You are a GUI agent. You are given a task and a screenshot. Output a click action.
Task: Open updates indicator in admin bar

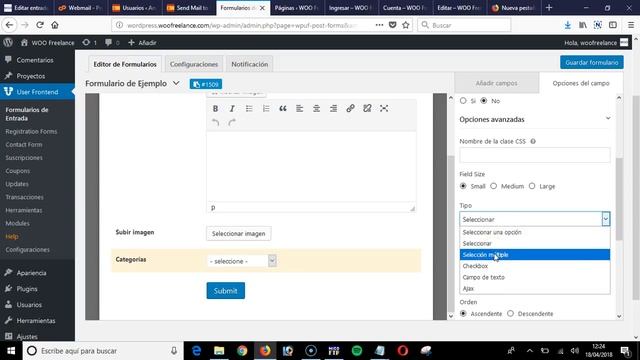89,42
